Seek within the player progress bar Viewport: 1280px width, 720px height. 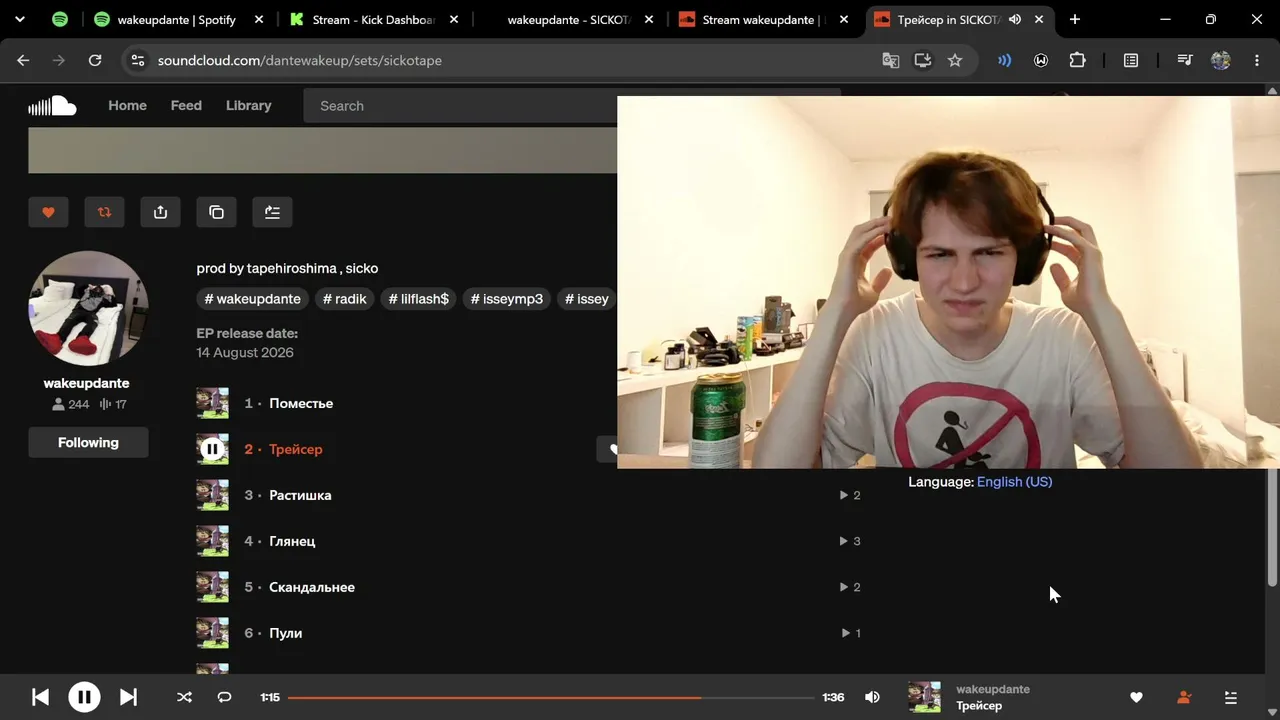pos(550,697)
